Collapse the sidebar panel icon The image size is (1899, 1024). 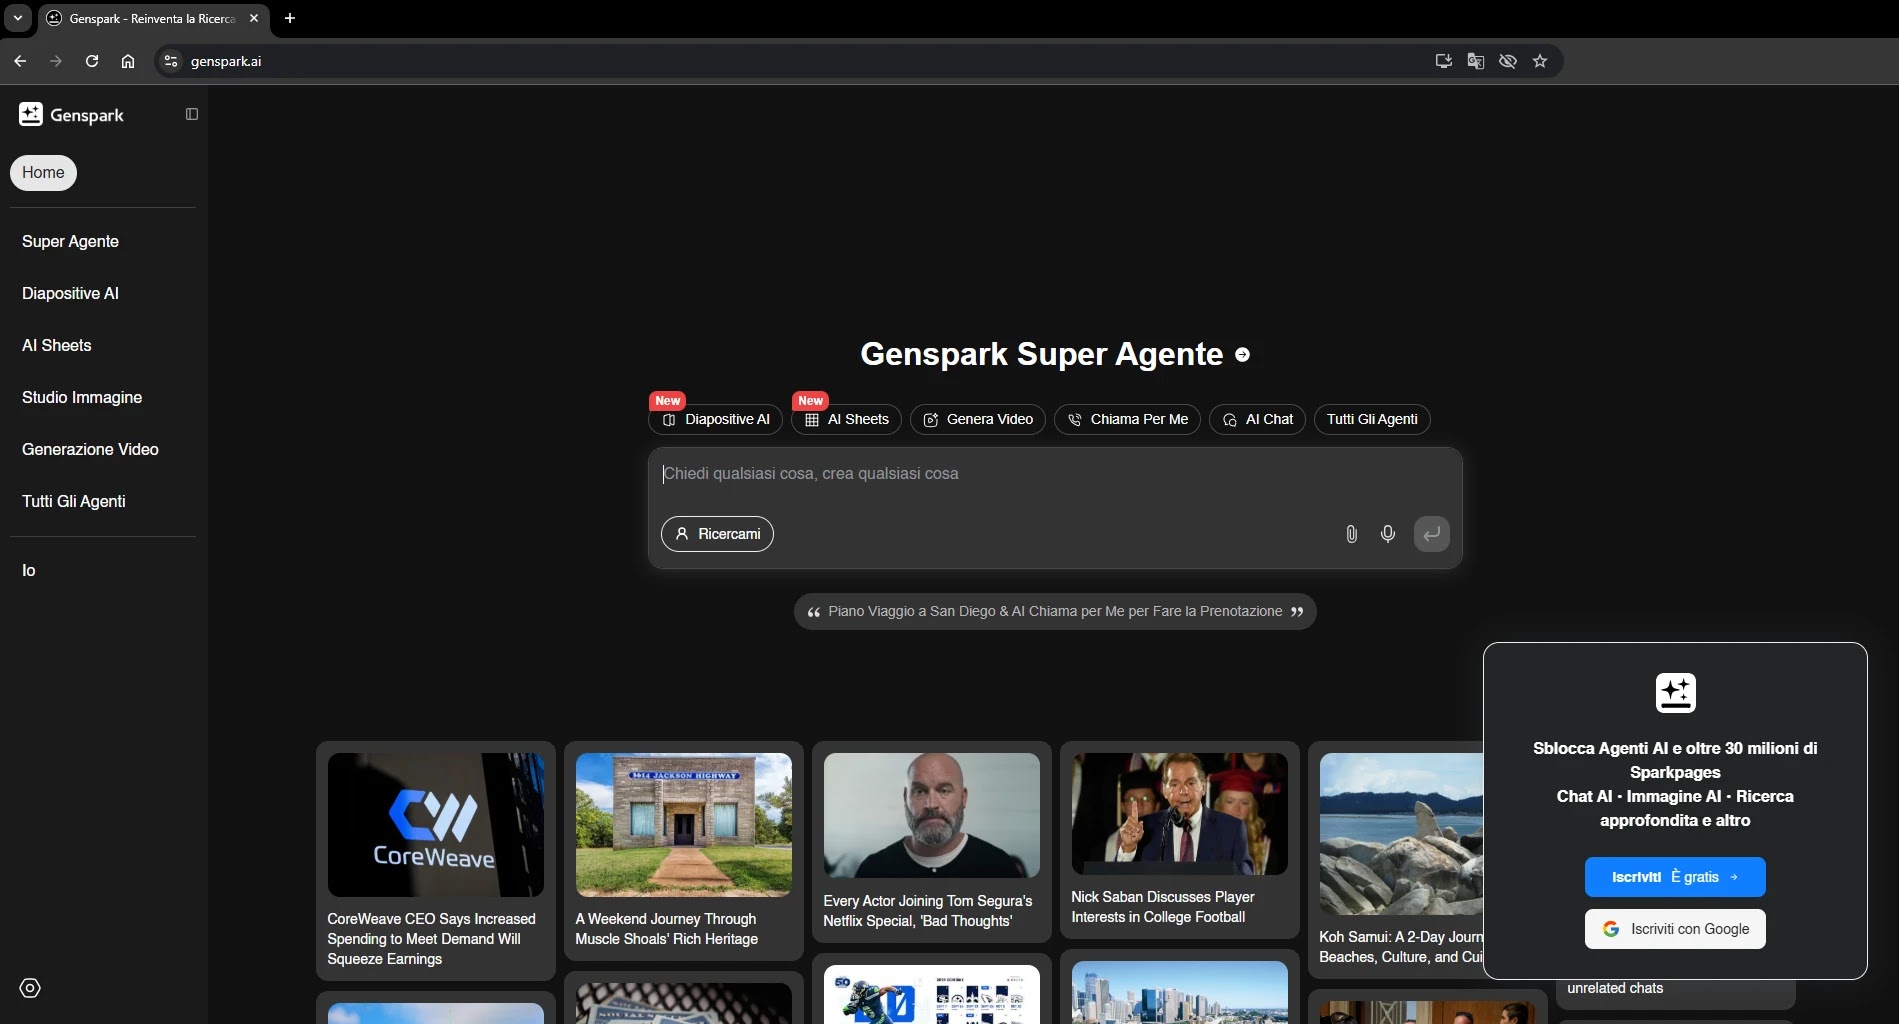[192, 114]
